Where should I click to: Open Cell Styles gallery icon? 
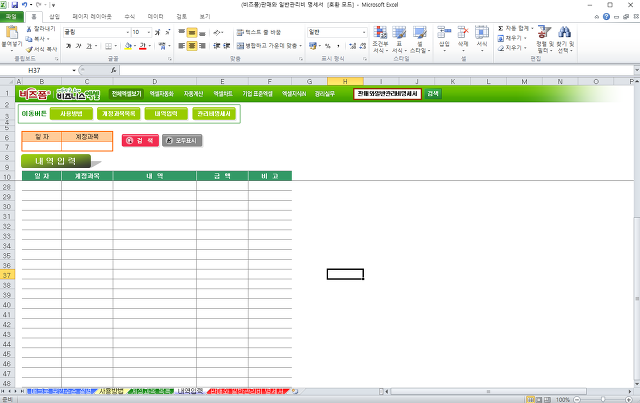(x=419, y=33)
